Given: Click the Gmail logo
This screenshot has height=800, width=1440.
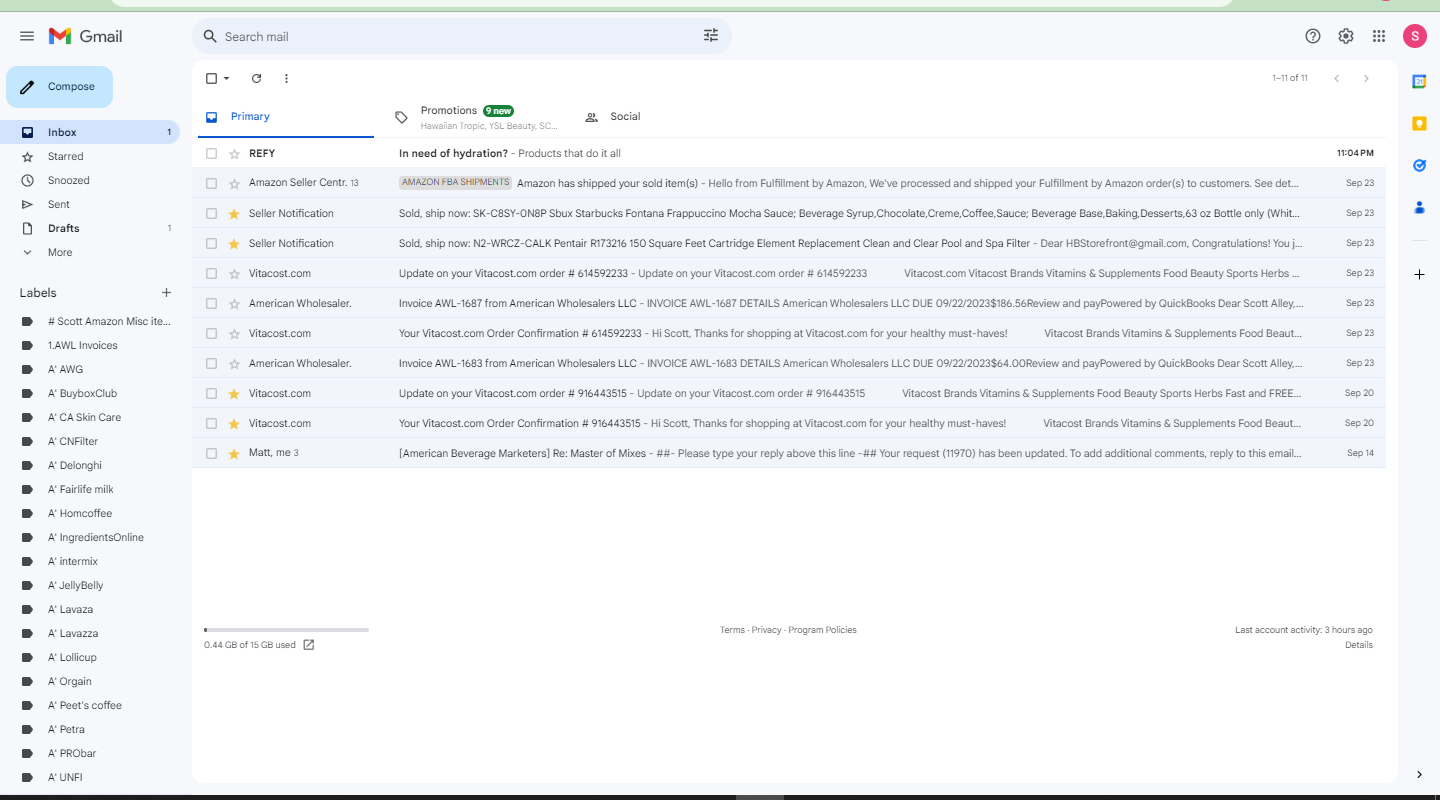Looking at the screenshot, I should tap(86, 36).
